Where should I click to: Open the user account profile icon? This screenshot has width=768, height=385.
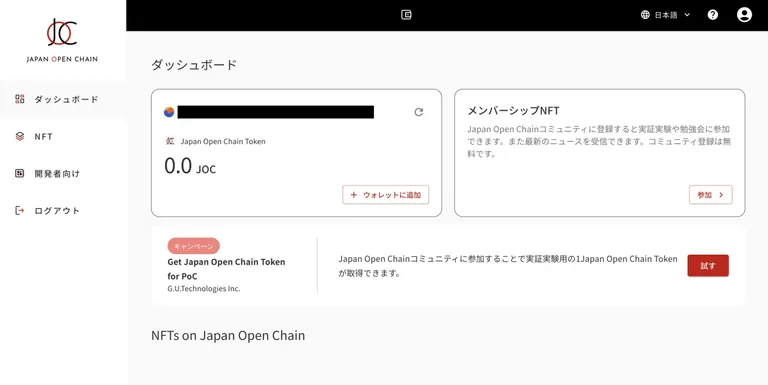click(x=744, y=15)
